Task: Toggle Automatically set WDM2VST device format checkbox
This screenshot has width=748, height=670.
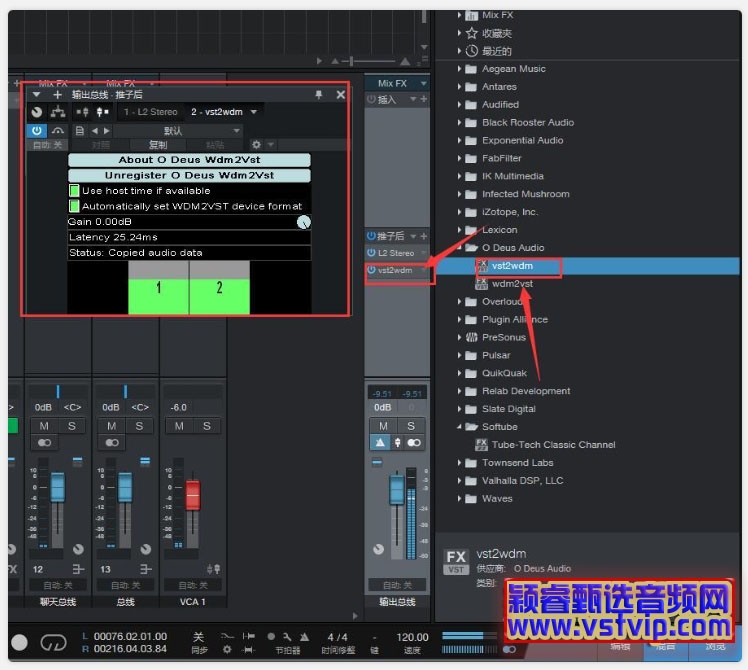Action: coord(74,206)
